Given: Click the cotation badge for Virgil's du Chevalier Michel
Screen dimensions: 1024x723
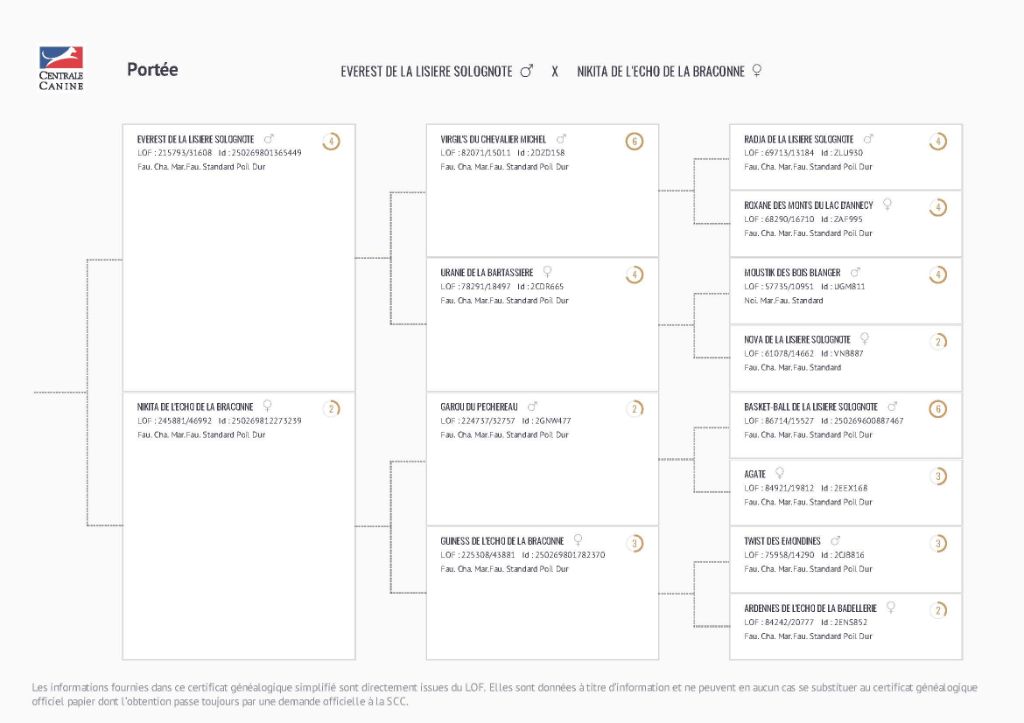Looking at the screenshot, I should point(634,141).
